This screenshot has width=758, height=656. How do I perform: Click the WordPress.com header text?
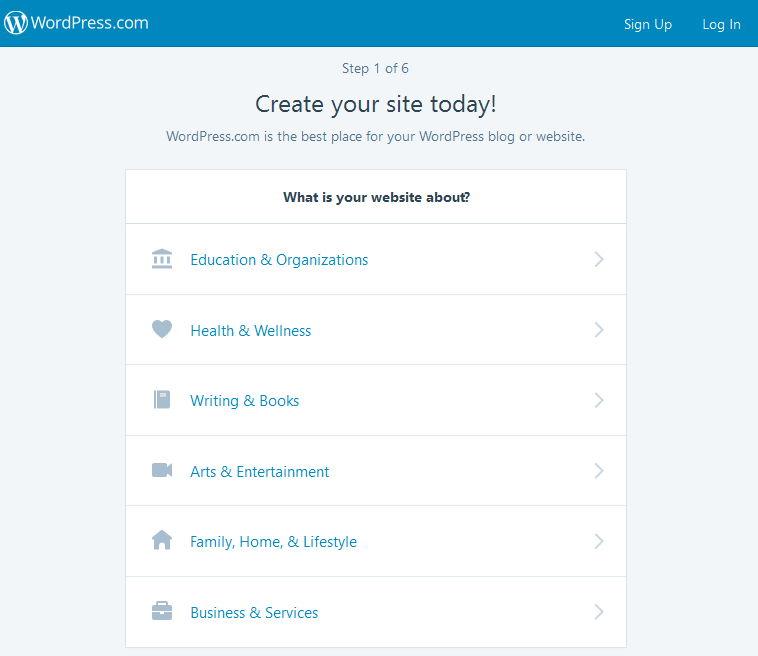[90, 23]
